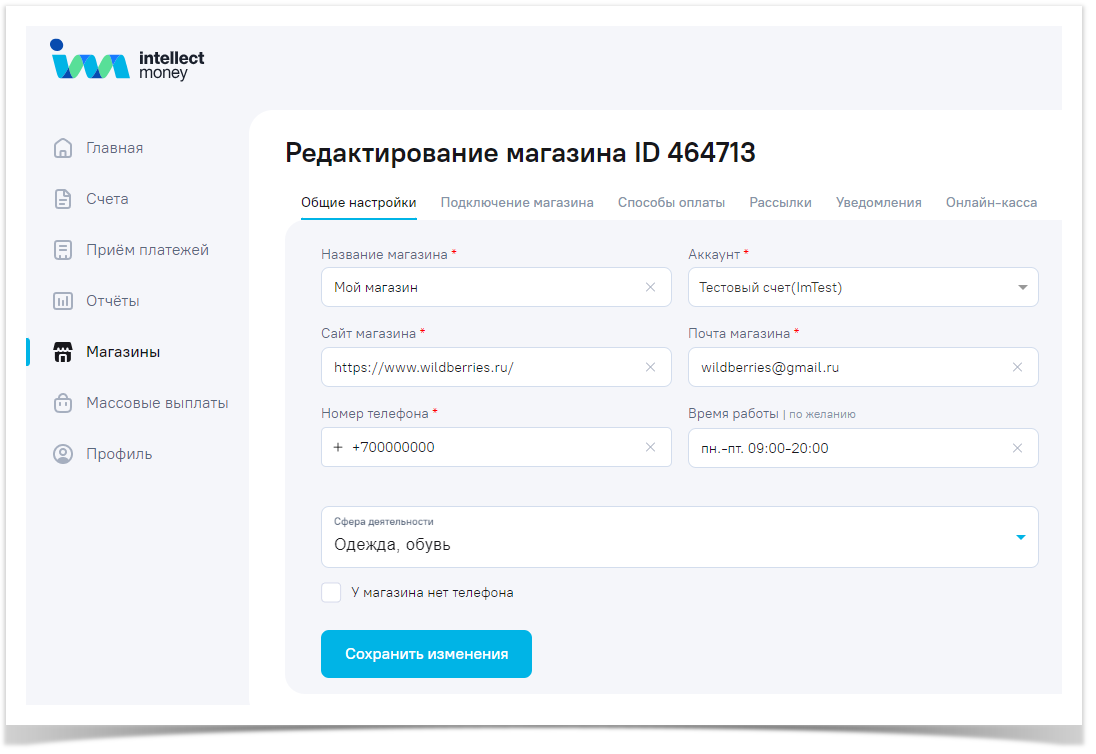Click the Магазины store icon
This screenshot has height=754, width=1096.
click(x=63, y=352)
